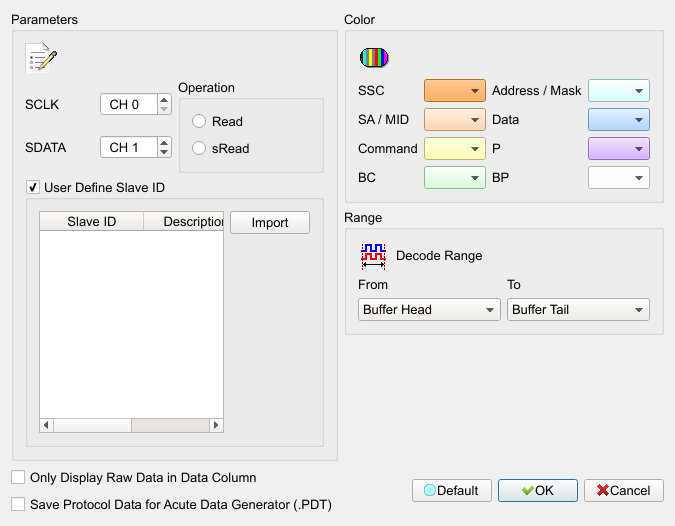This screenshot has height=526, width=675.
Task: Click the Default button
Action: pos(452,490)
